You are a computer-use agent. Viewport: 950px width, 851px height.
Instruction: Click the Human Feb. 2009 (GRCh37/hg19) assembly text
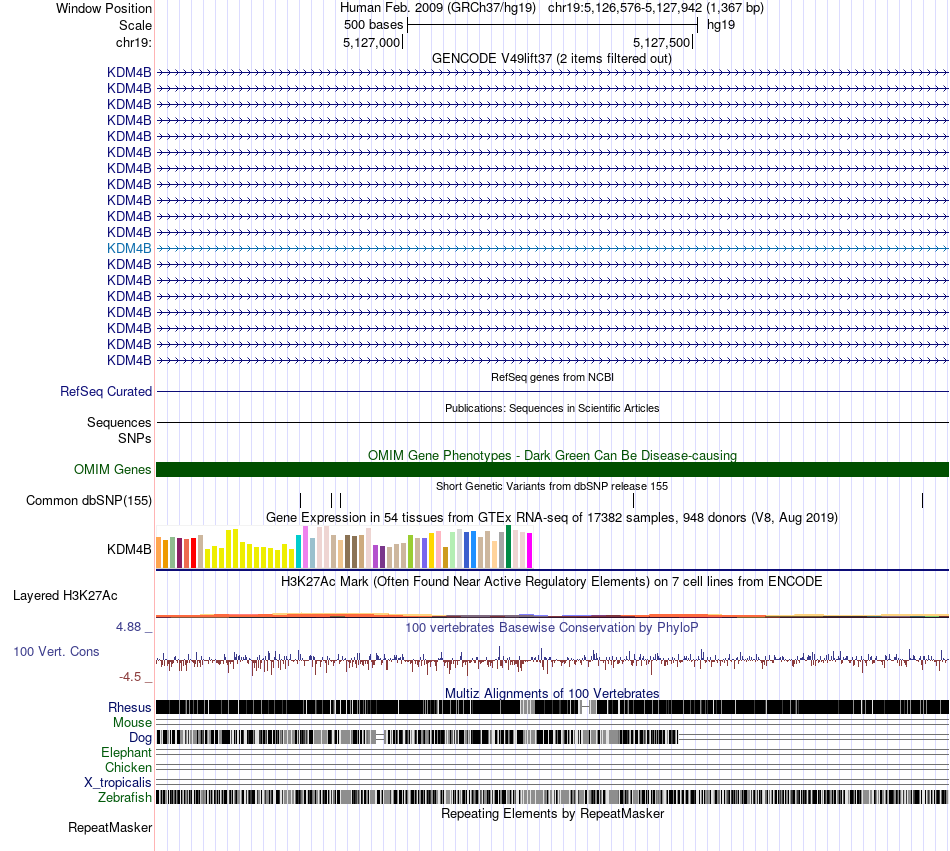tap(437, 8)
